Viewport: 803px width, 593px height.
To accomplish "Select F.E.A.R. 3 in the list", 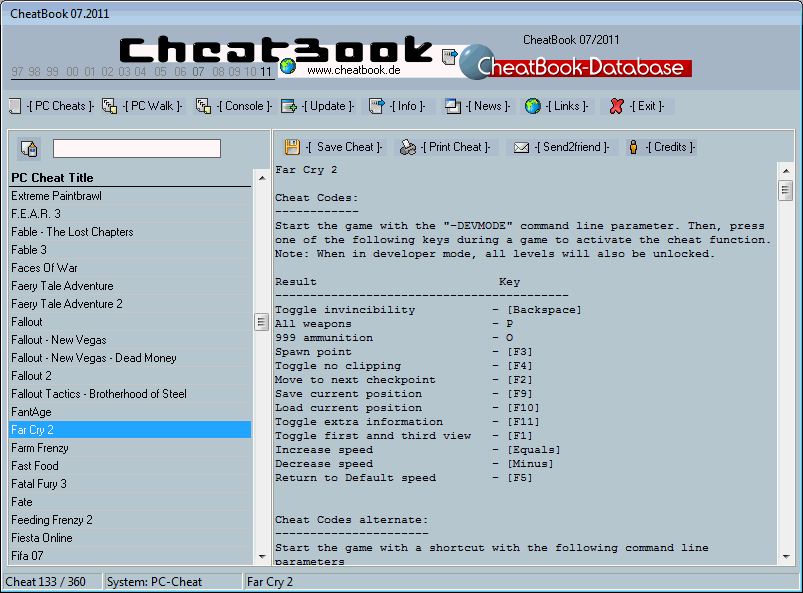I will pos(131,214).
